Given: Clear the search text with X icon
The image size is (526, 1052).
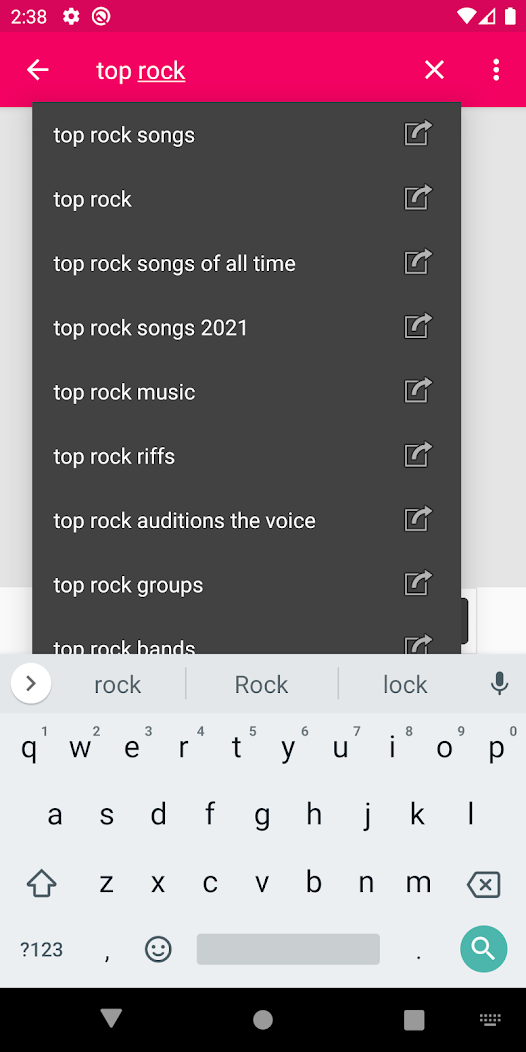Looking at the screenshot, I should click(x=434, y=70).
